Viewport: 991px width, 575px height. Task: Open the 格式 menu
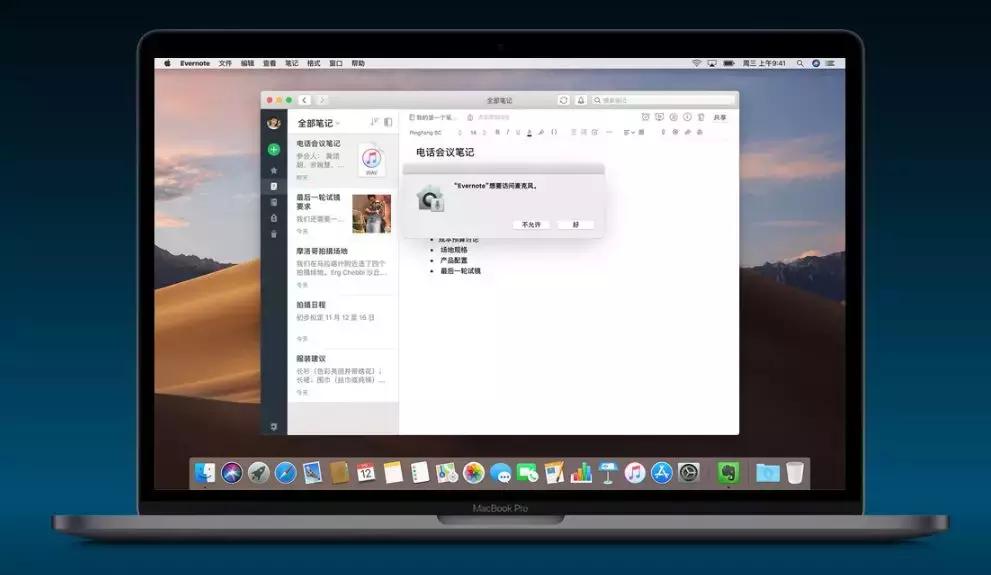tap(313, 63)
